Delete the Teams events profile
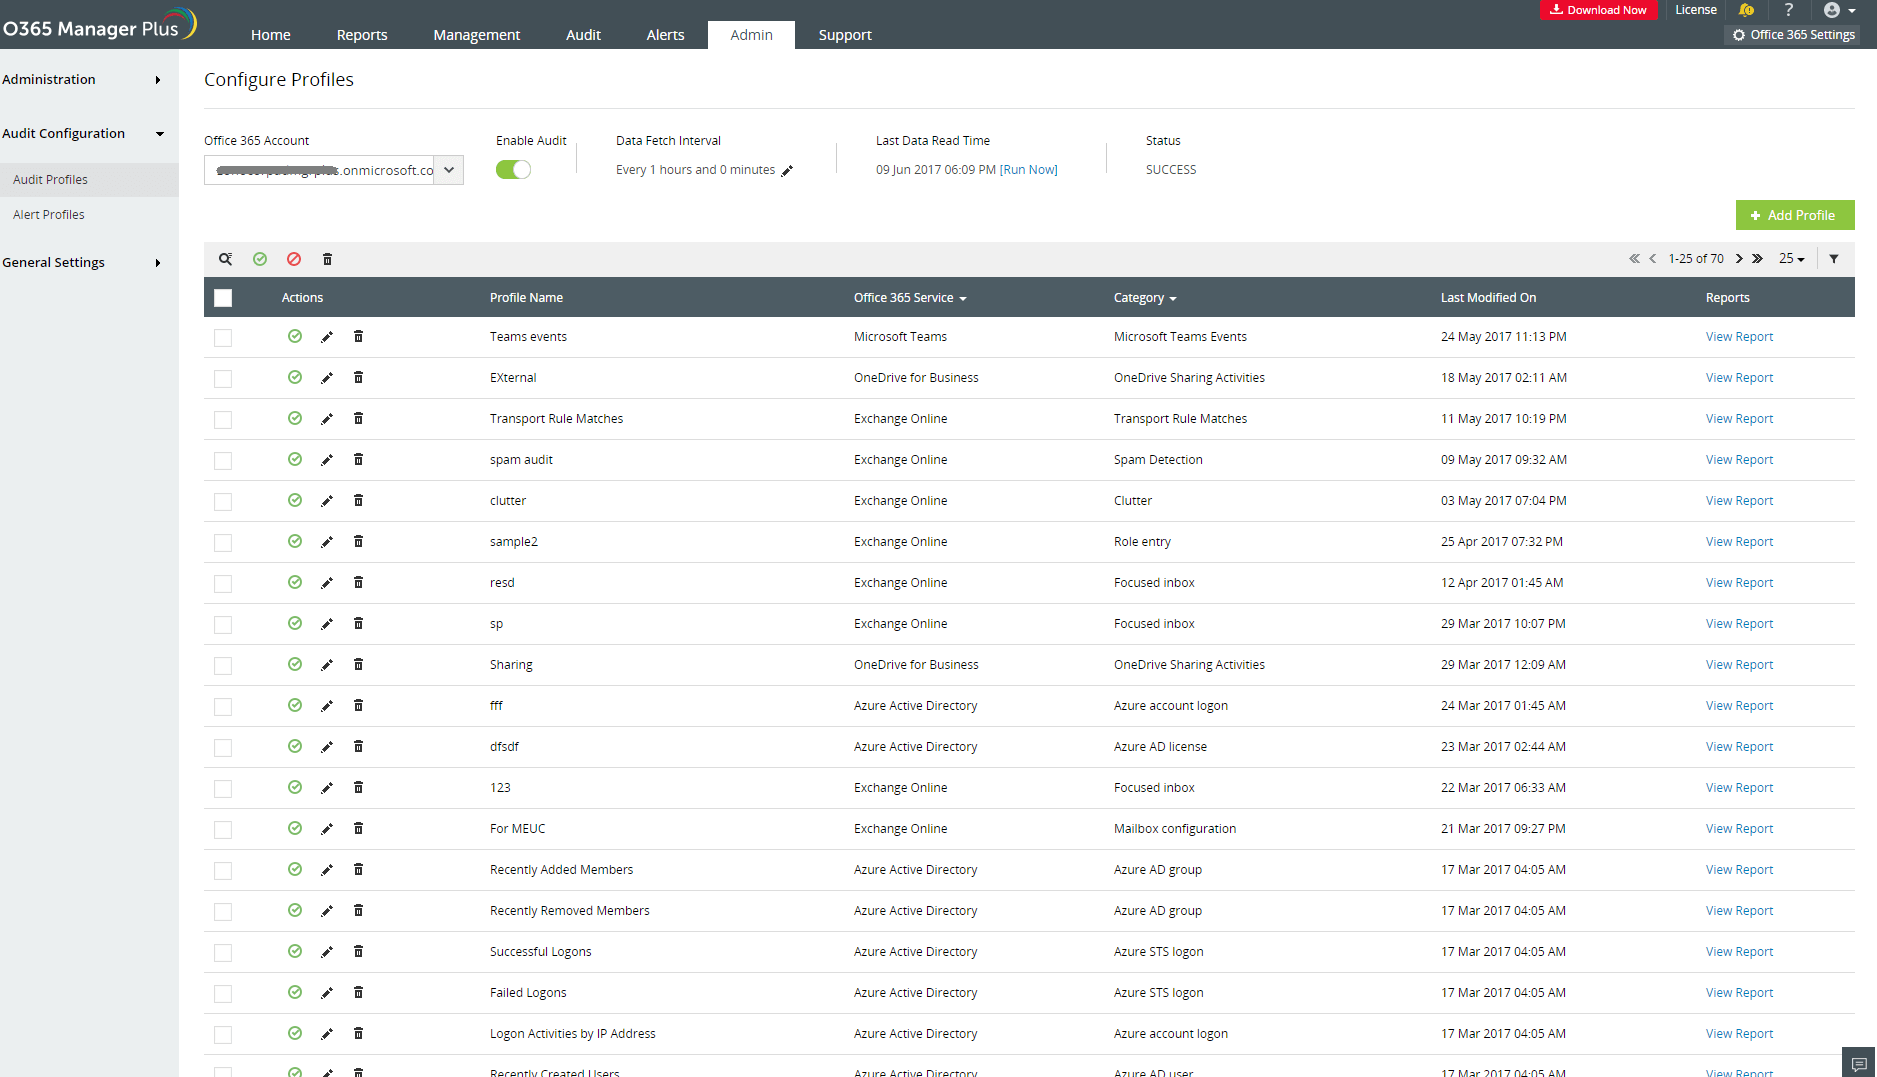1877x1077 pixels. coord(358,337)
